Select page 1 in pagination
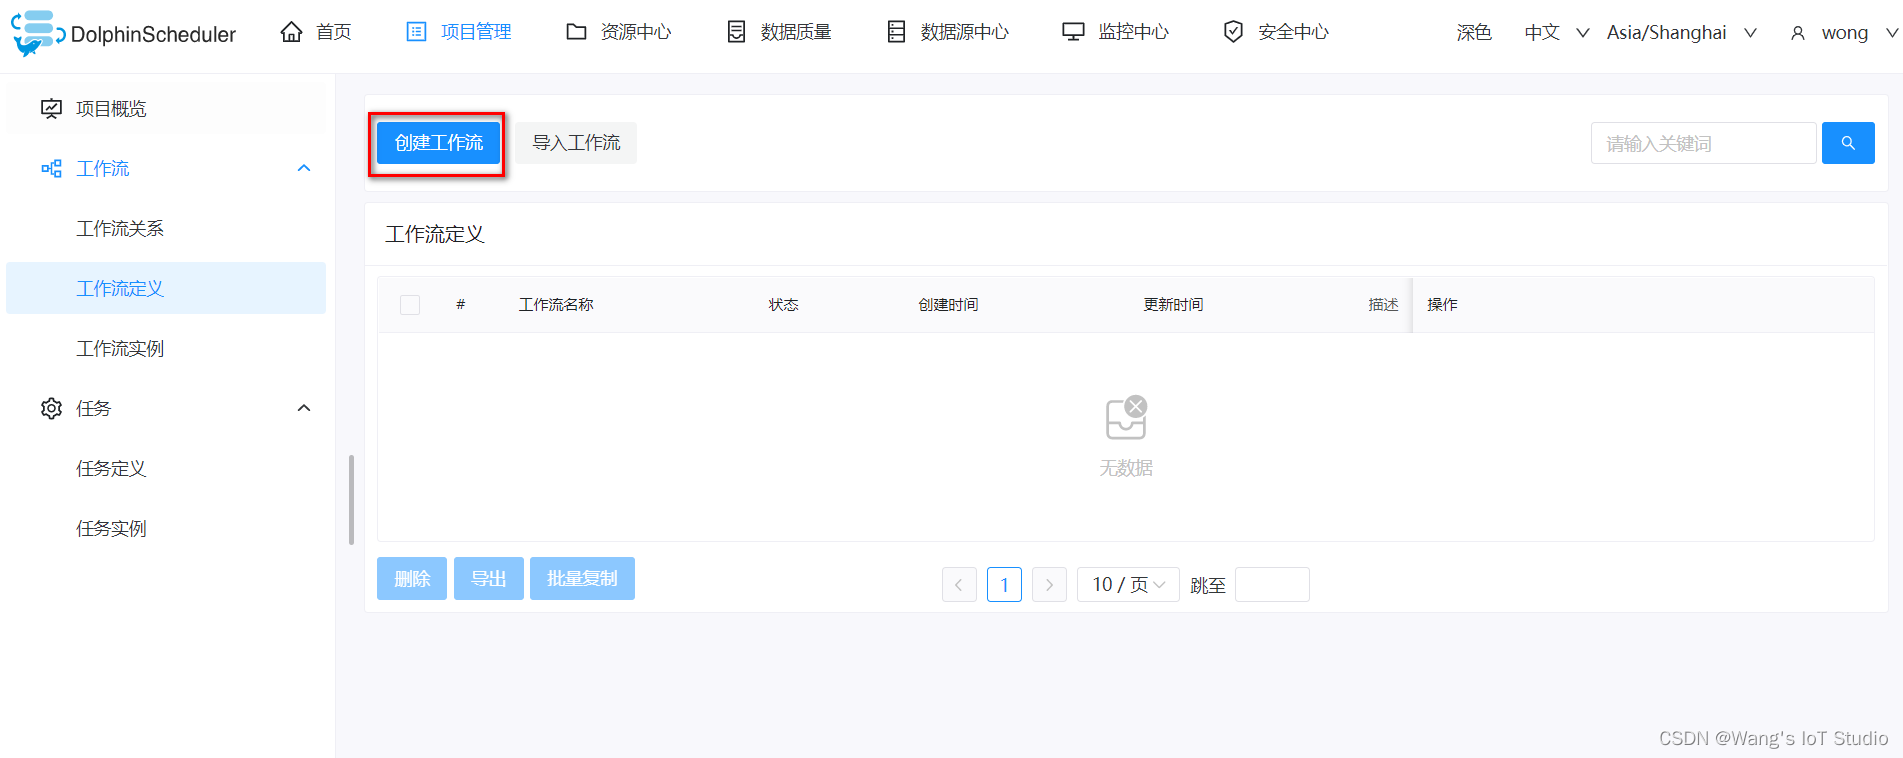The image size is (1903, 758). pos(1004,585)
